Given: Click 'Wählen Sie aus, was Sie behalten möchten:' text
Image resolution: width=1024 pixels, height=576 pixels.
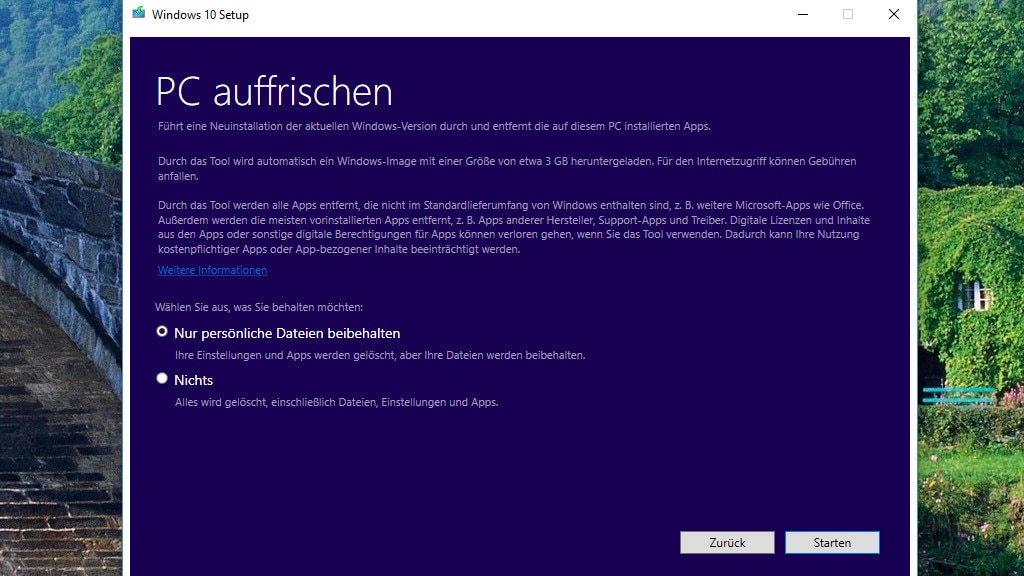Looking at the screenshot, I should (x=259, y=307).
